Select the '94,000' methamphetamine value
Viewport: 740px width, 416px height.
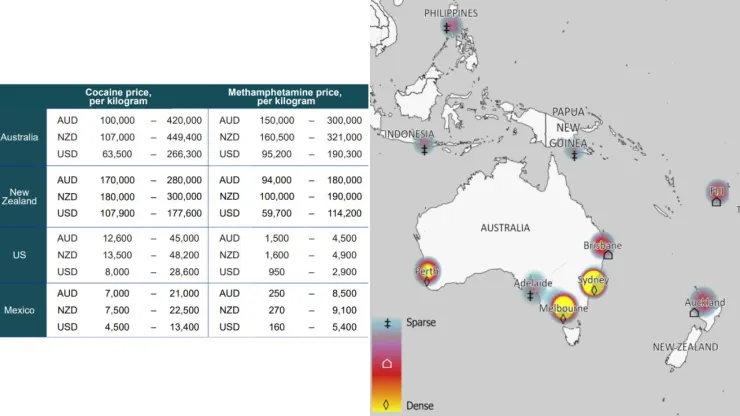[277, 180]
